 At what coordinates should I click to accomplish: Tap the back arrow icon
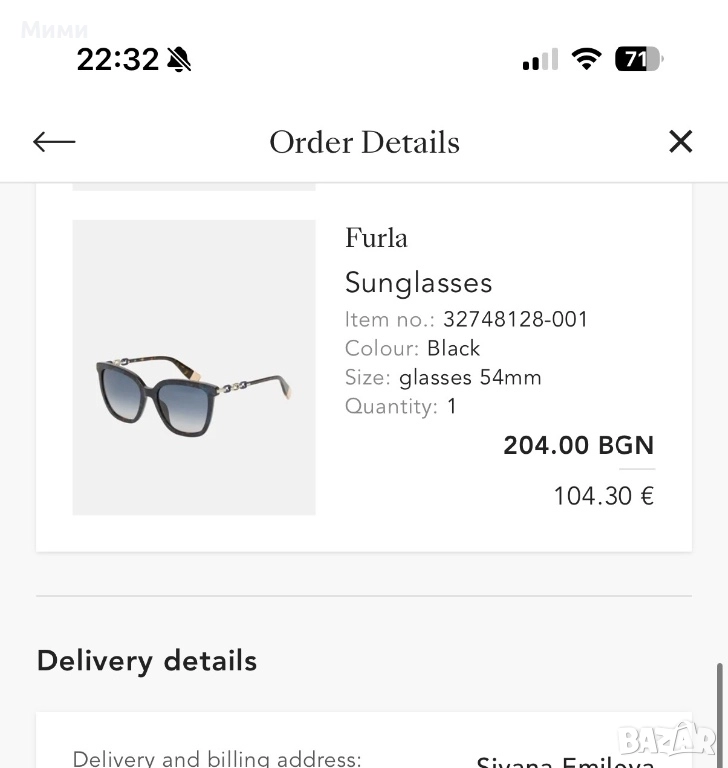tap(54, 142)
